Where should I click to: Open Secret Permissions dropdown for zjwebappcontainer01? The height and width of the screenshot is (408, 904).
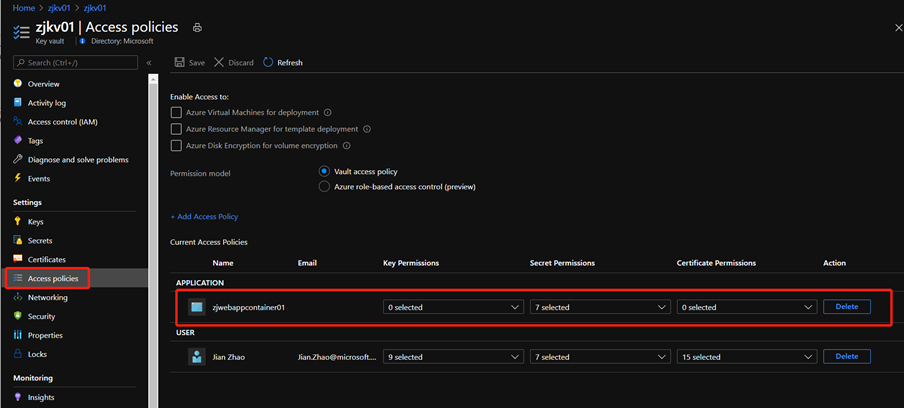click(x=600, y=307)
